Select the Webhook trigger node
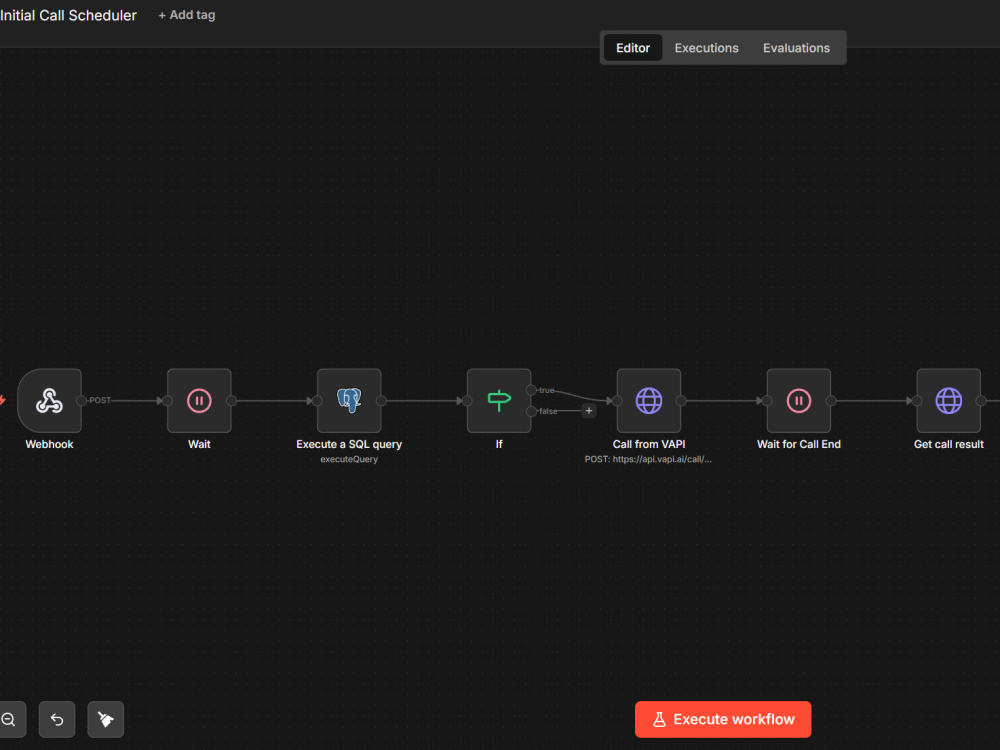The image size is (1000, 750). coord(50,401)
